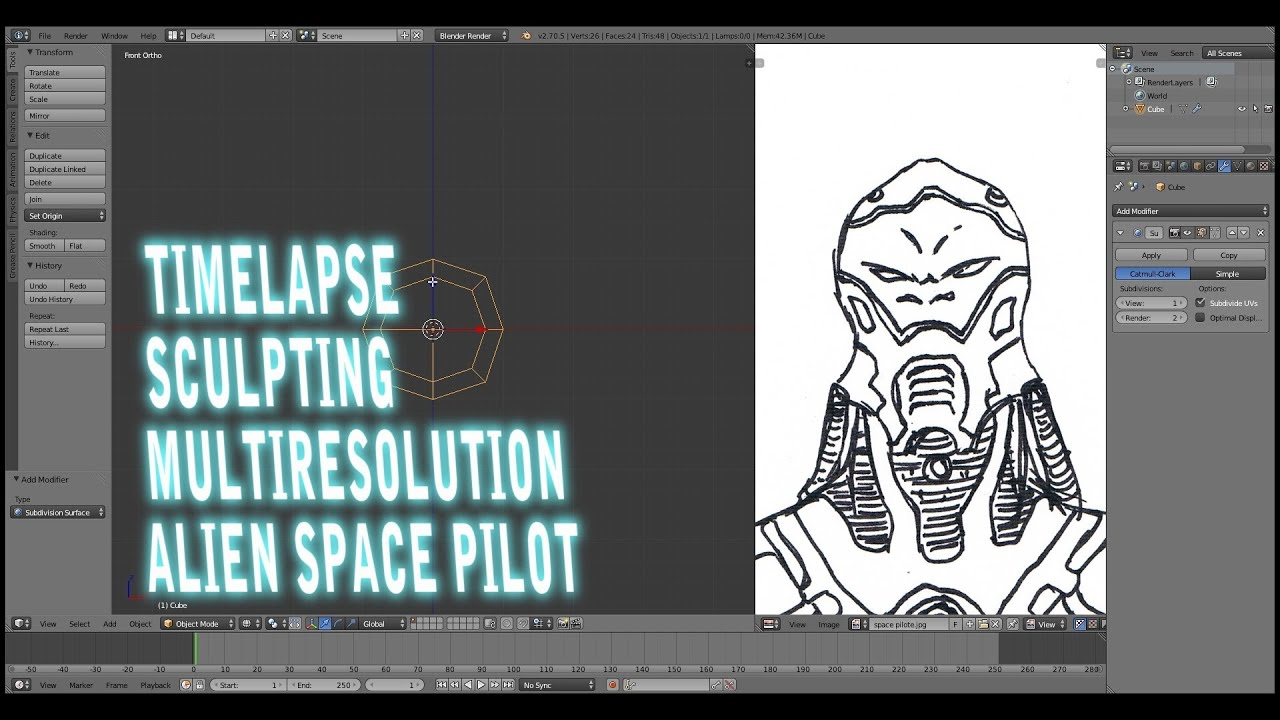This screenshot has height=720, width=1280.
Task: Open the Render menu
Action: point(76,36)
